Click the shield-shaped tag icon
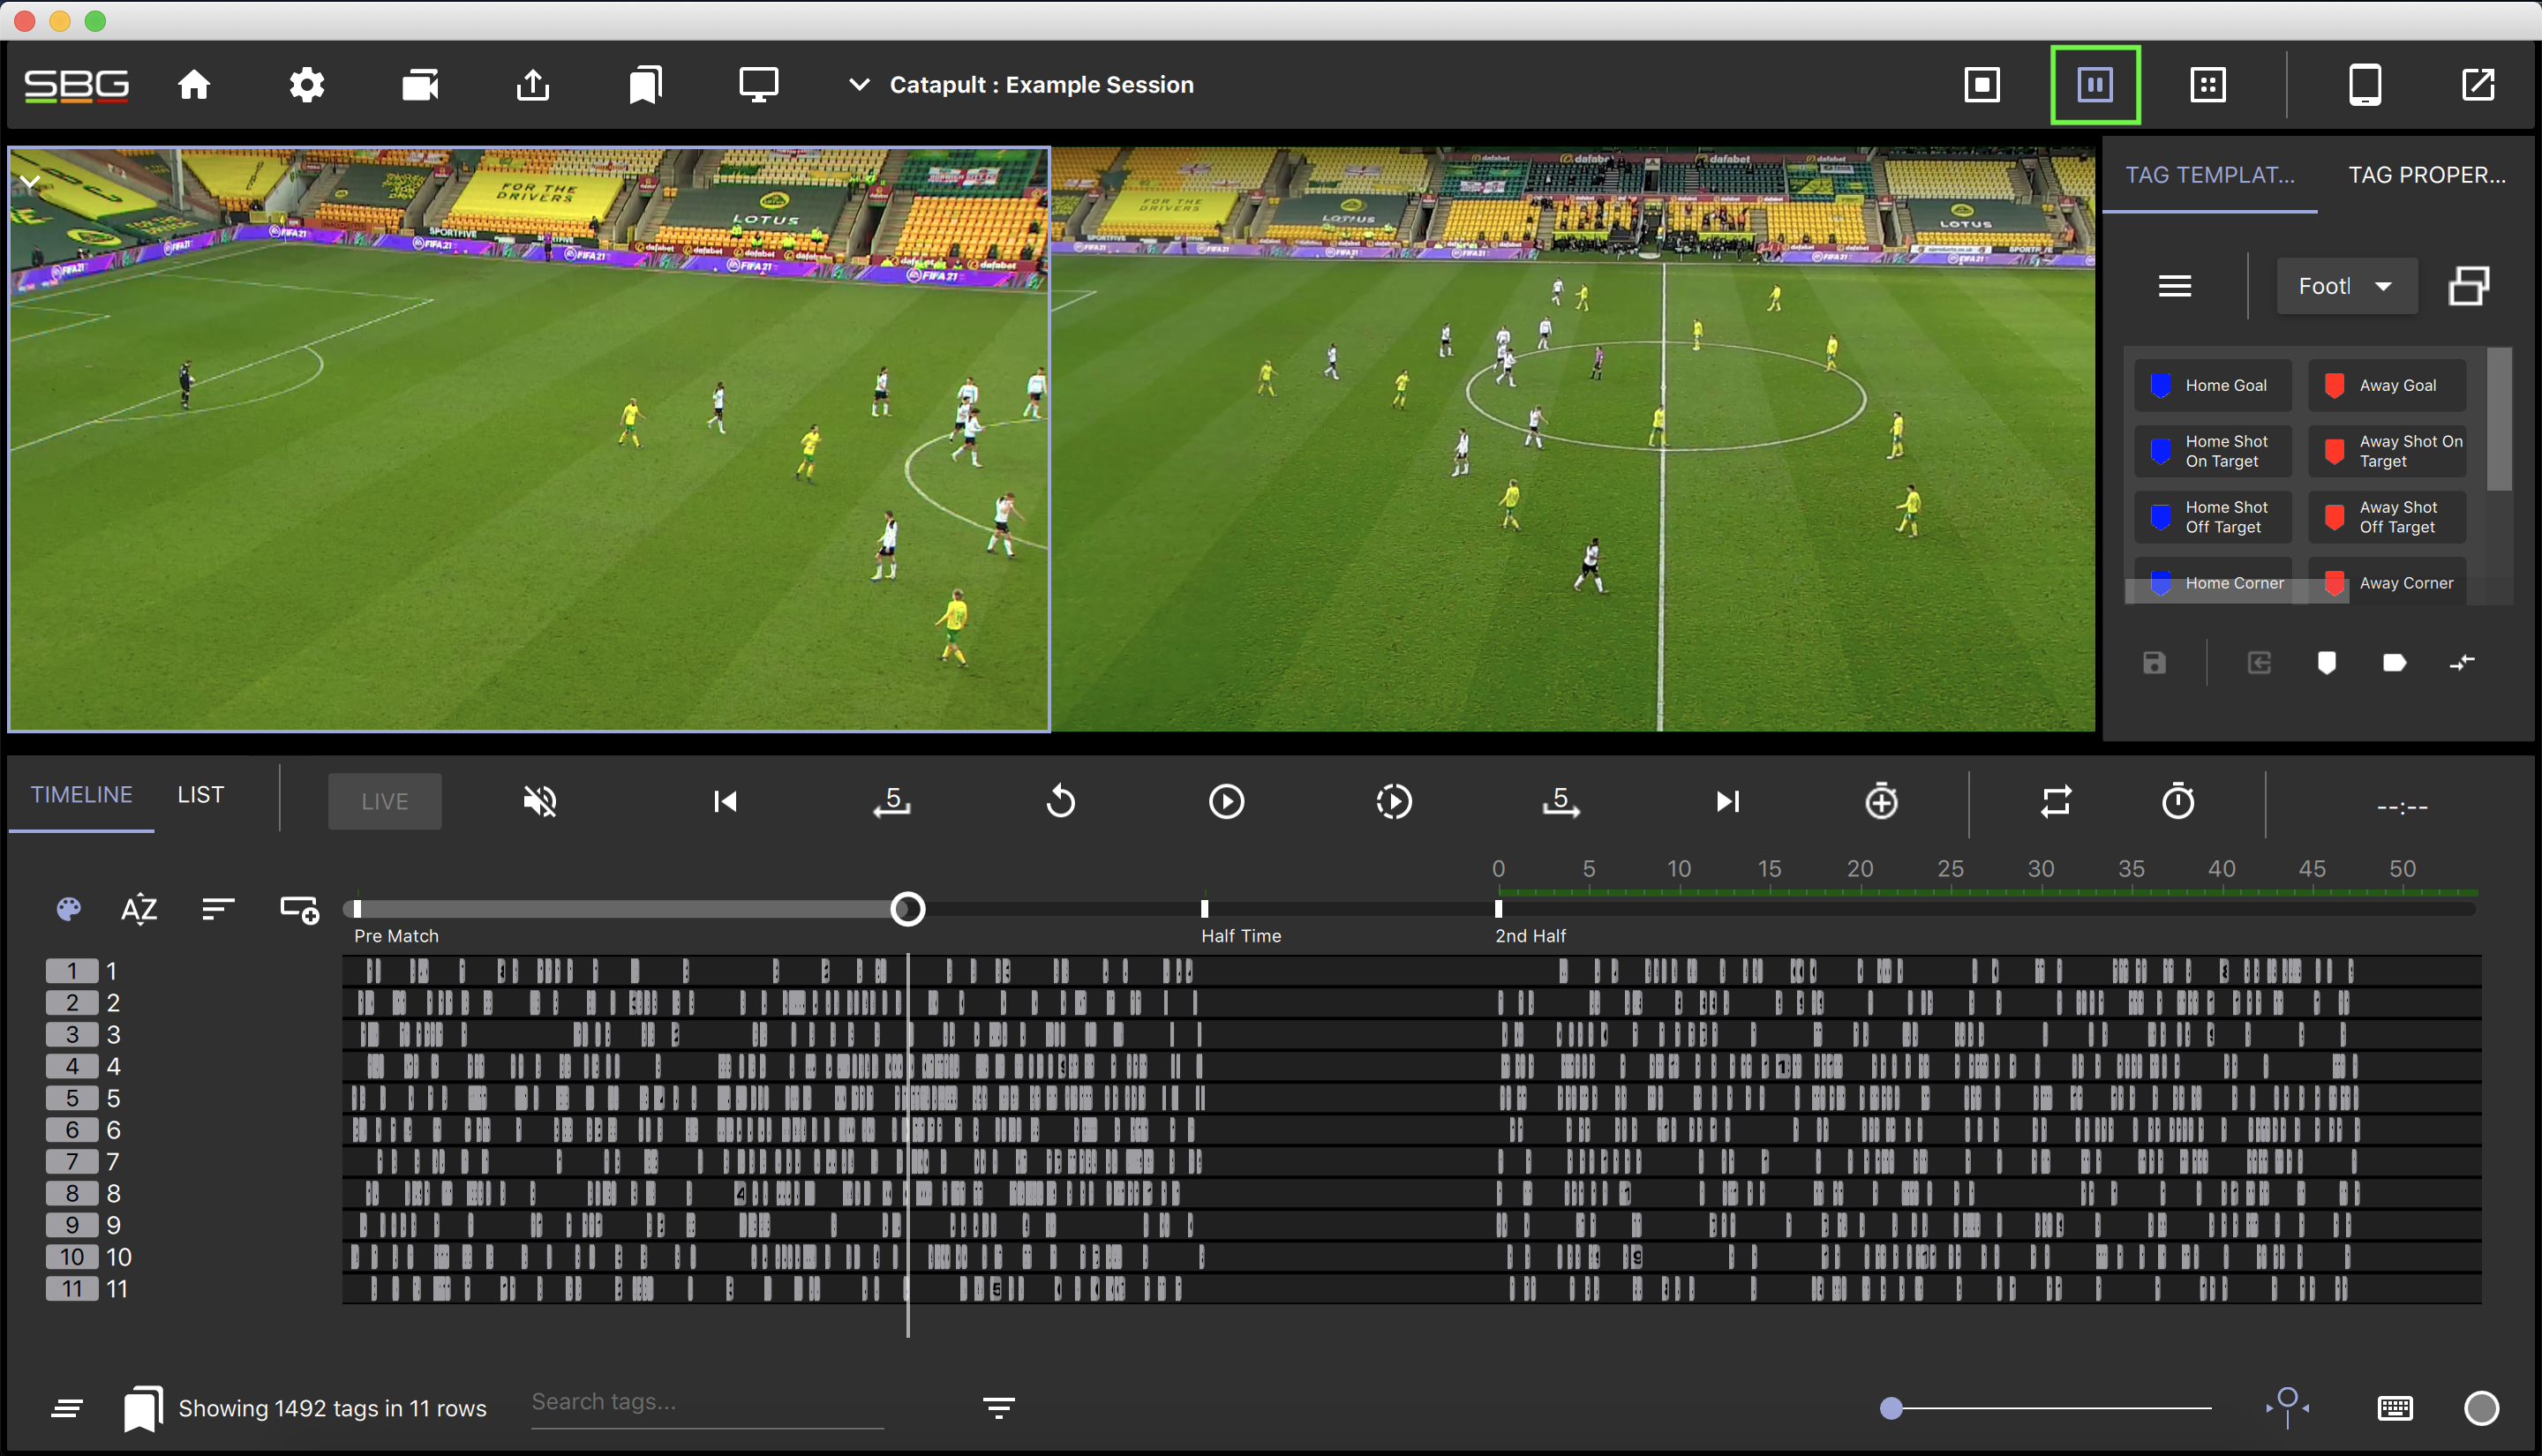 click(2327, 663)
